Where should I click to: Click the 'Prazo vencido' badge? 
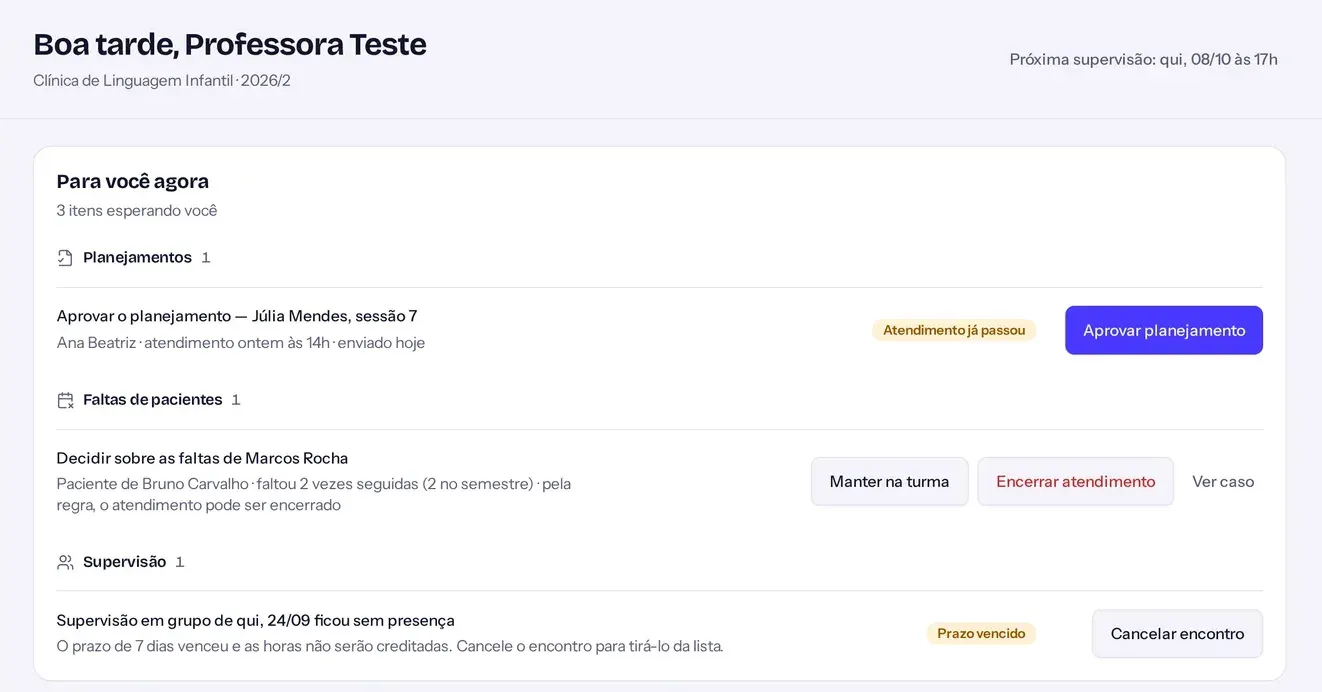point(981,633)
